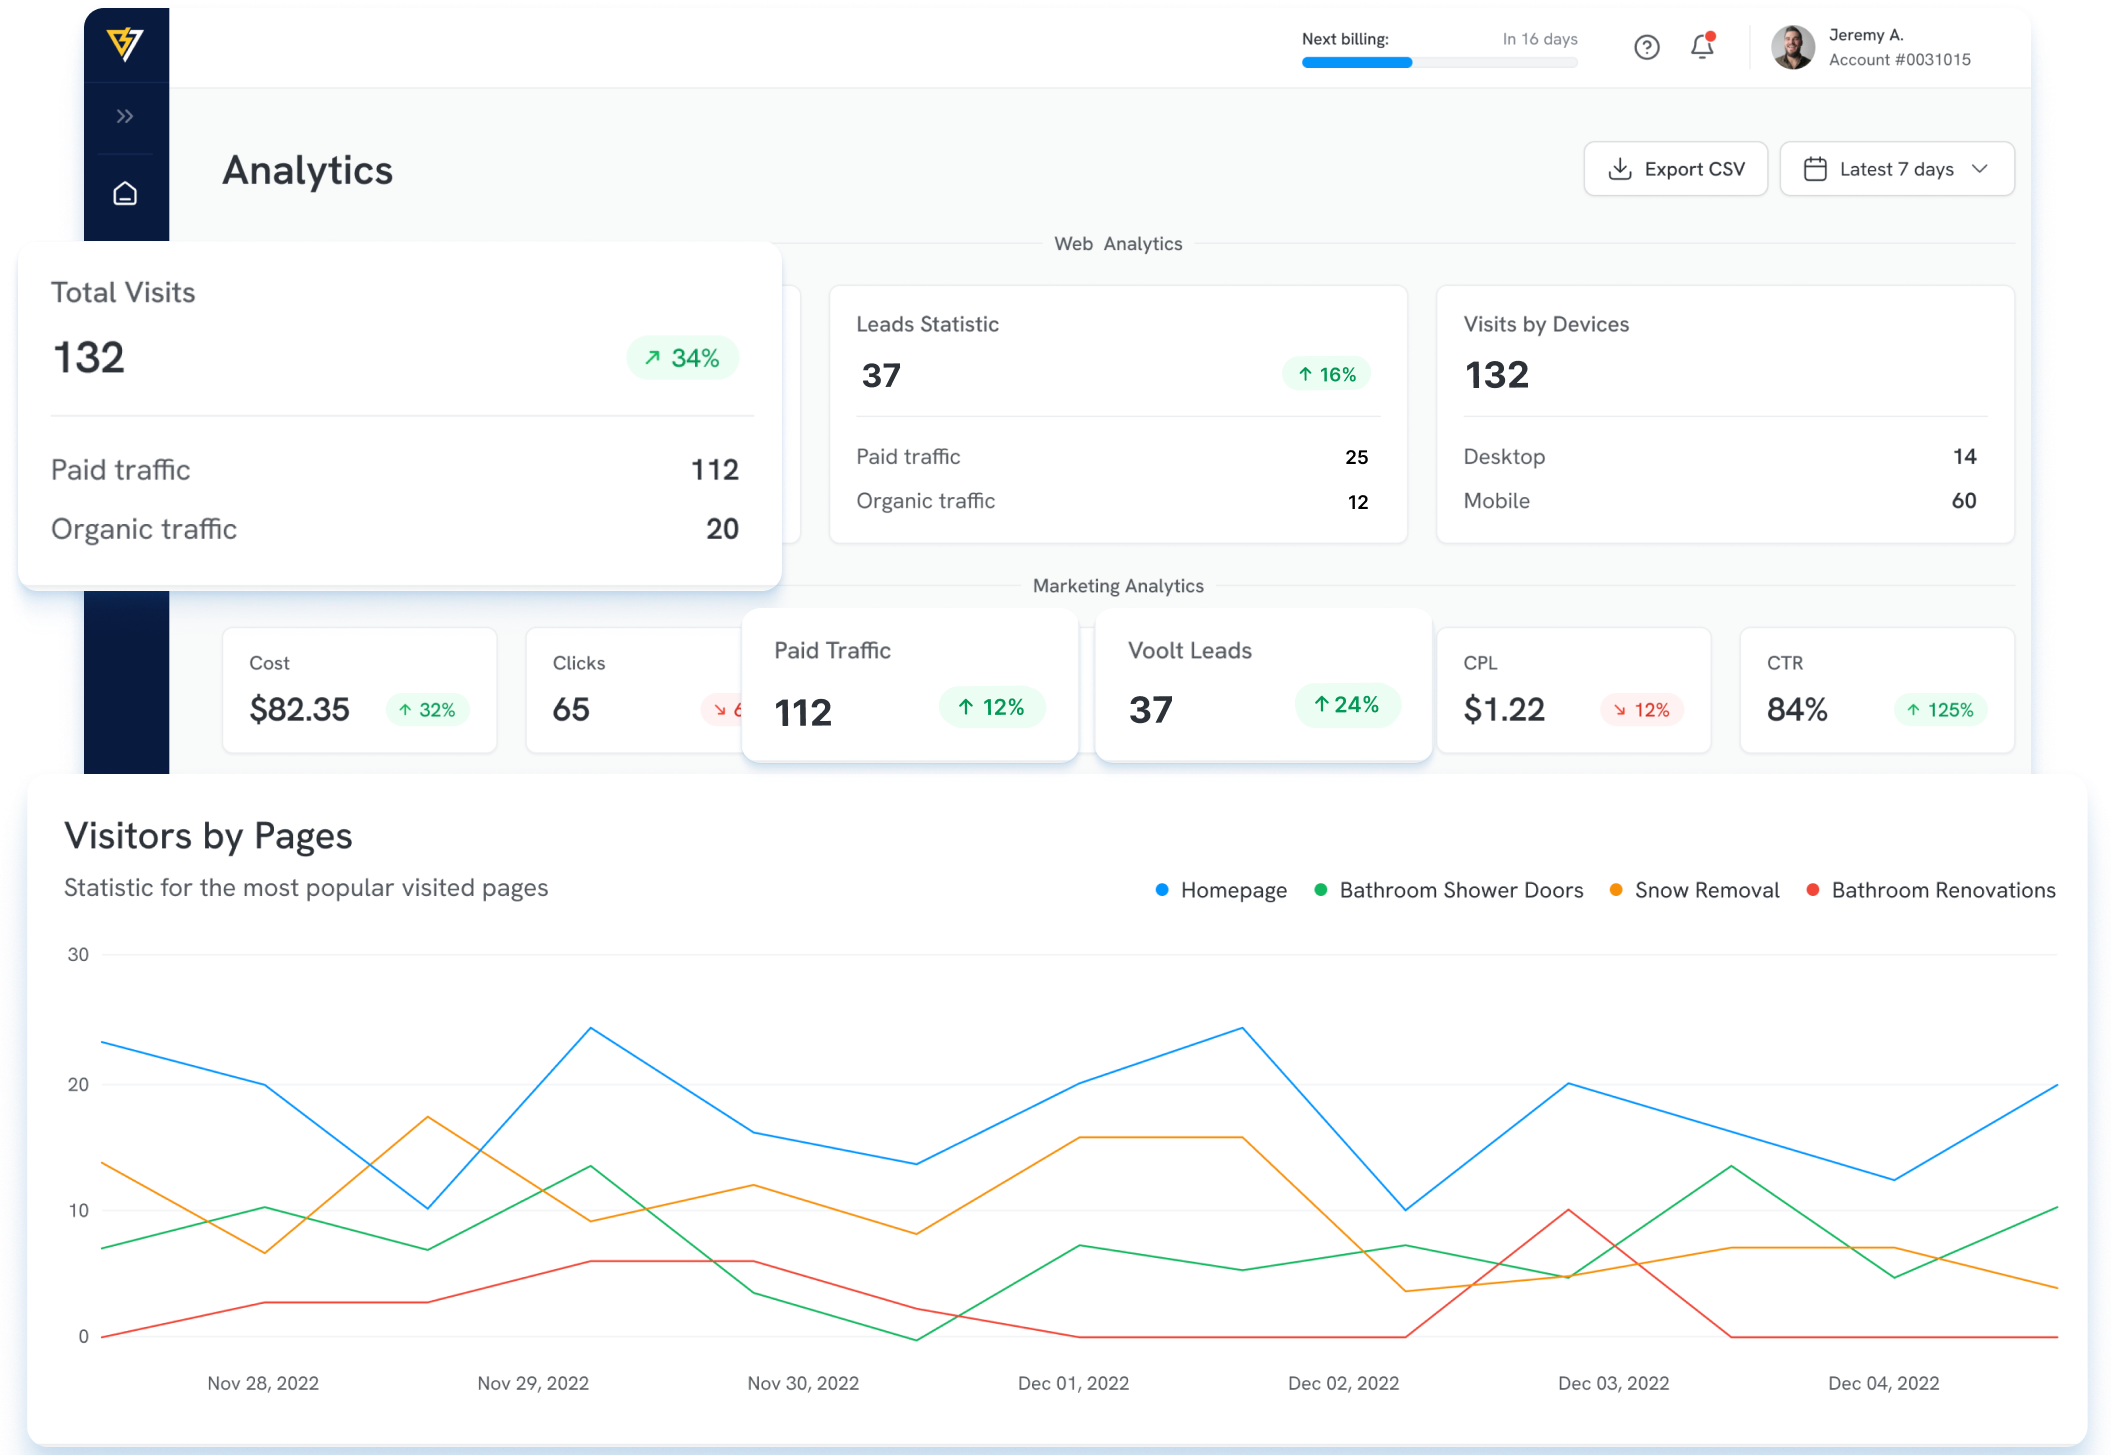Viewport: 2111px width, 1455px height.
Task: Click the navigation expand arrows icon
Action: [125, 116]
